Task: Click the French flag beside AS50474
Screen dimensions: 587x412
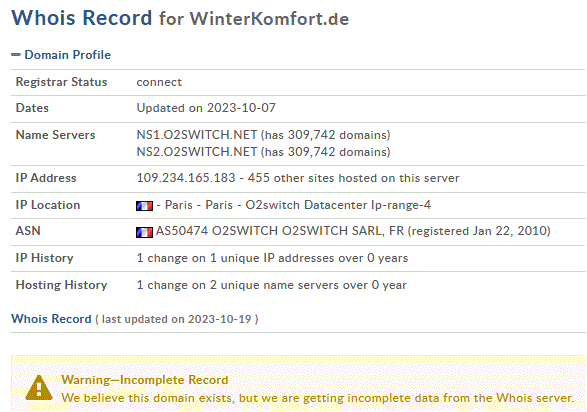Action: (145, 232)
